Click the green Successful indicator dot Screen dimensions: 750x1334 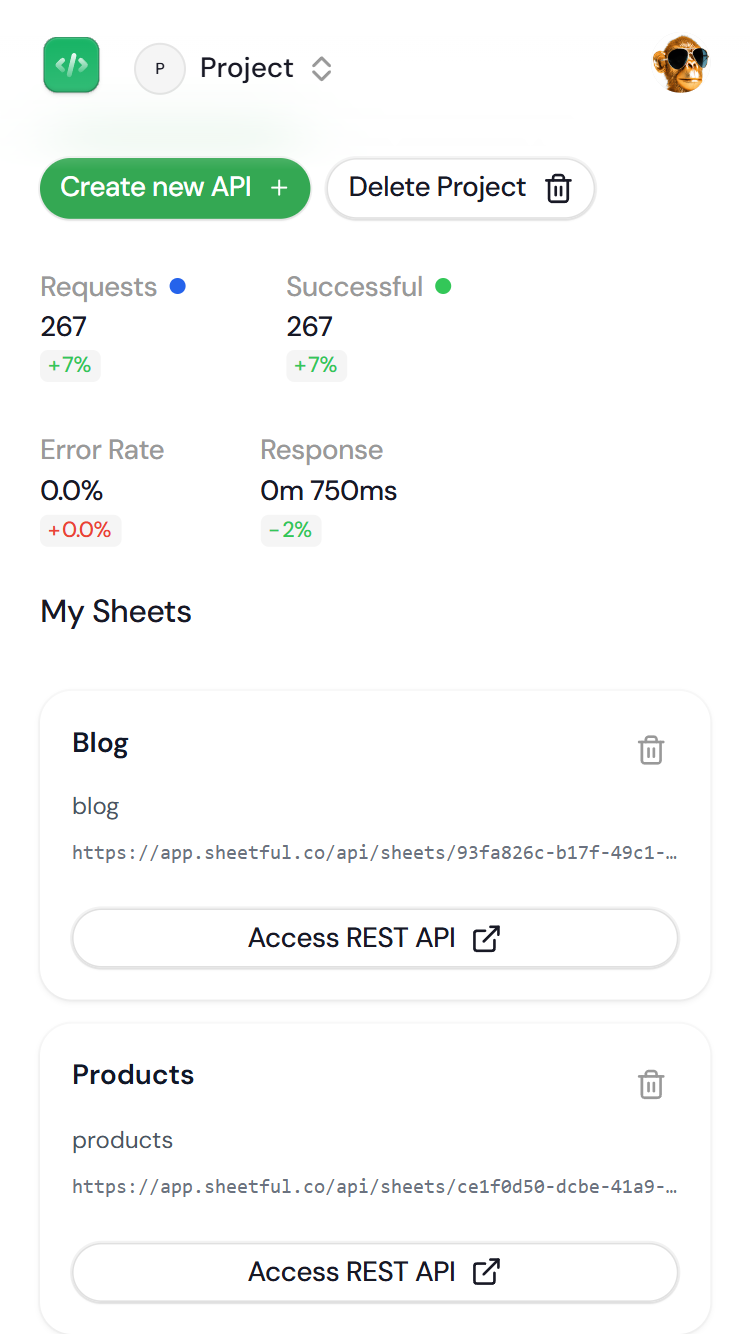point(443,287)
